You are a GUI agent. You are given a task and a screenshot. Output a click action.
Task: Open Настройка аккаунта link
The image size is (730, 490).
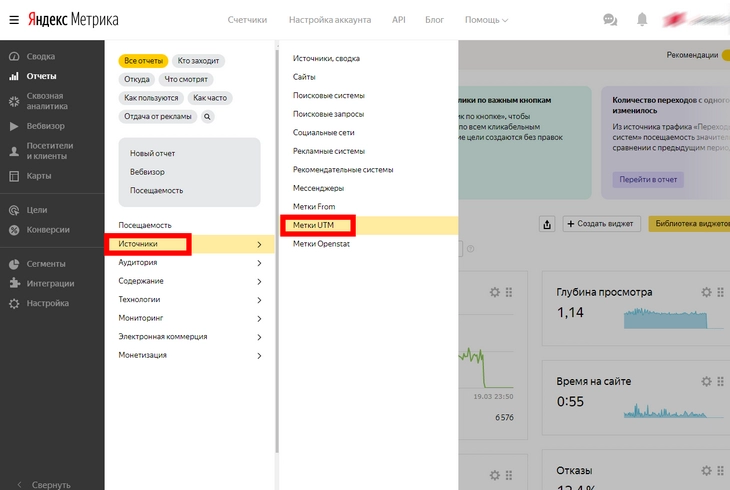pyautogui.click(x=330, y=20)
